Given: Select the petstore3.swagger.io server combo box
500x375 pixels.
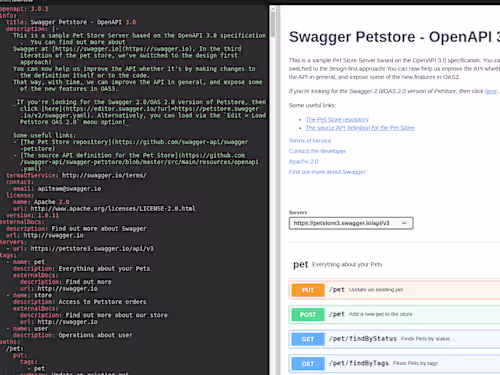Looking at the screenshot, I should [351, 223].
